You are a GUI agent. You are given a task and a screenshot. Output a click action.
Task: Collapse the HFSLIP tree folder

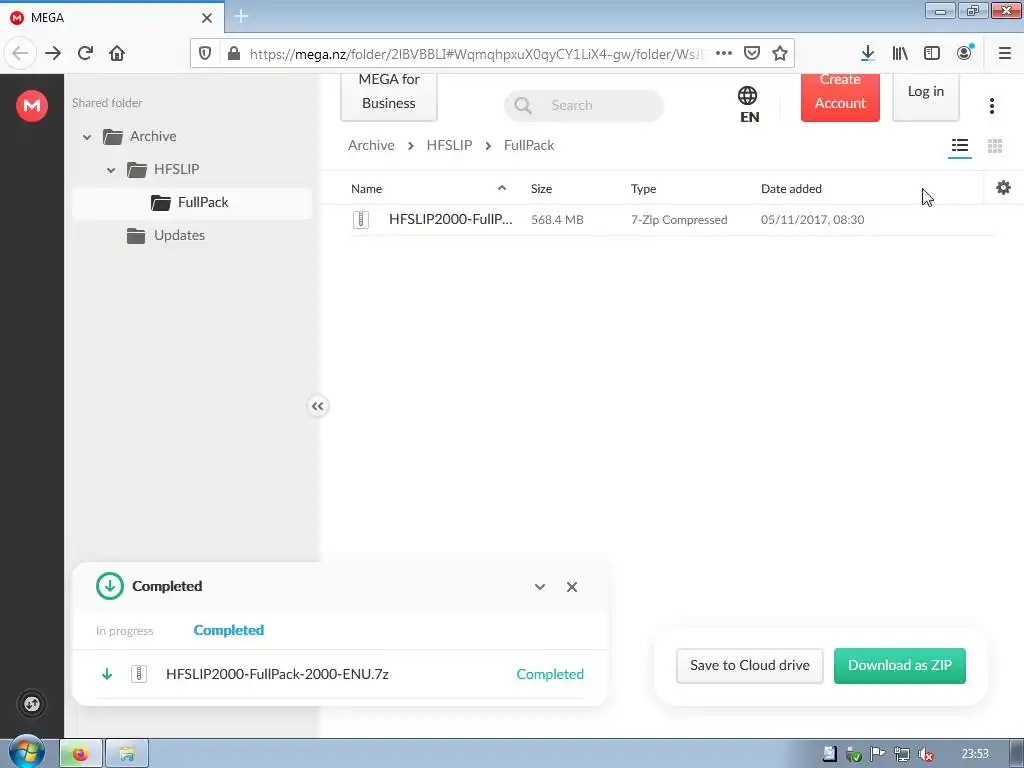[111, 170]
